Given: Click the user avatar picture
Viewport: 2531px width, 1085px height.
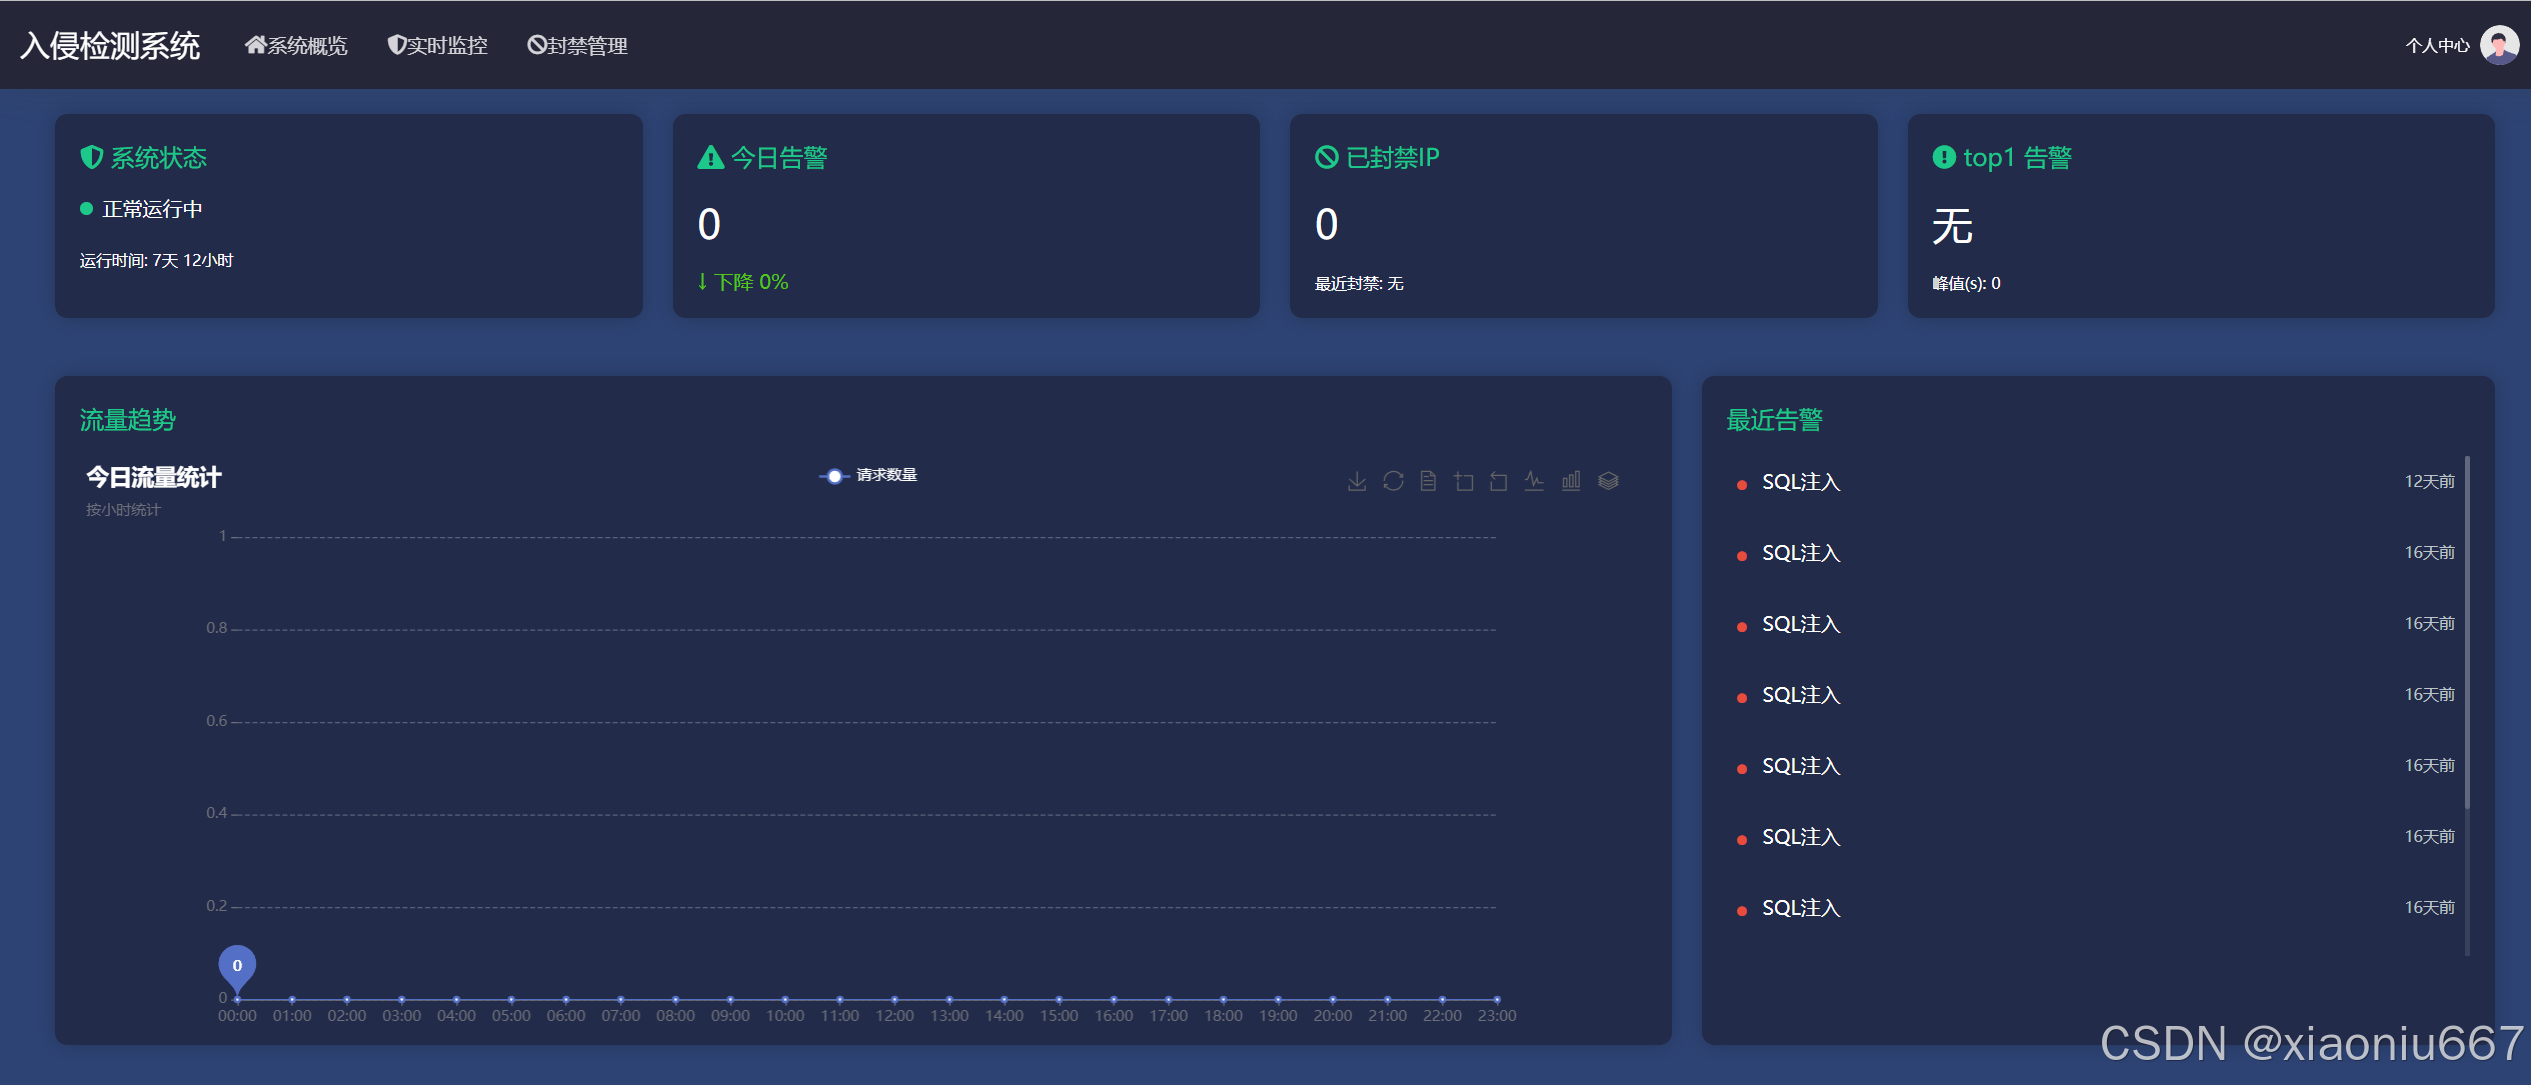Looking at the screenshot, I should click(x=2499, y=45).
